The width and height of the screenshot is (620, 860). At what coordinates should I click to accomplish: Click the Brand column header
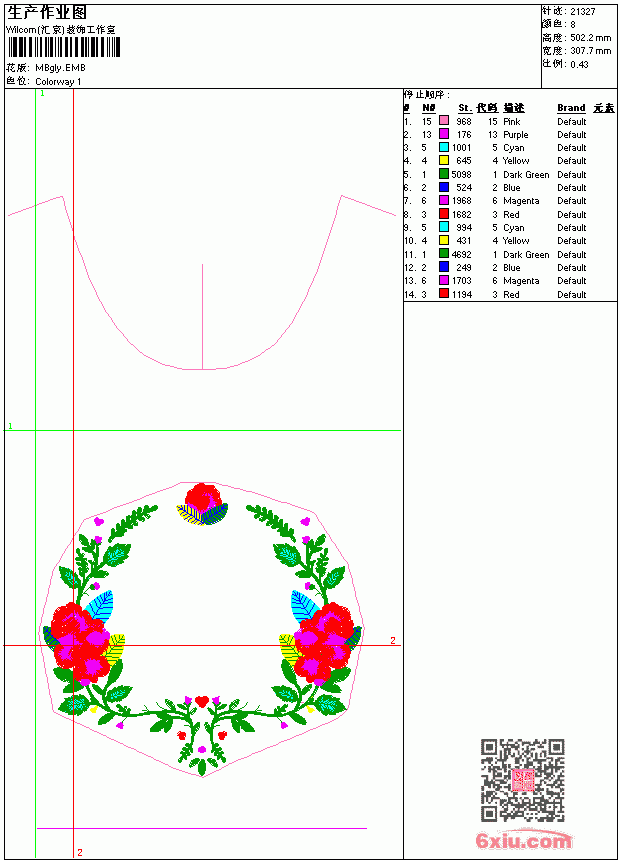571,108
